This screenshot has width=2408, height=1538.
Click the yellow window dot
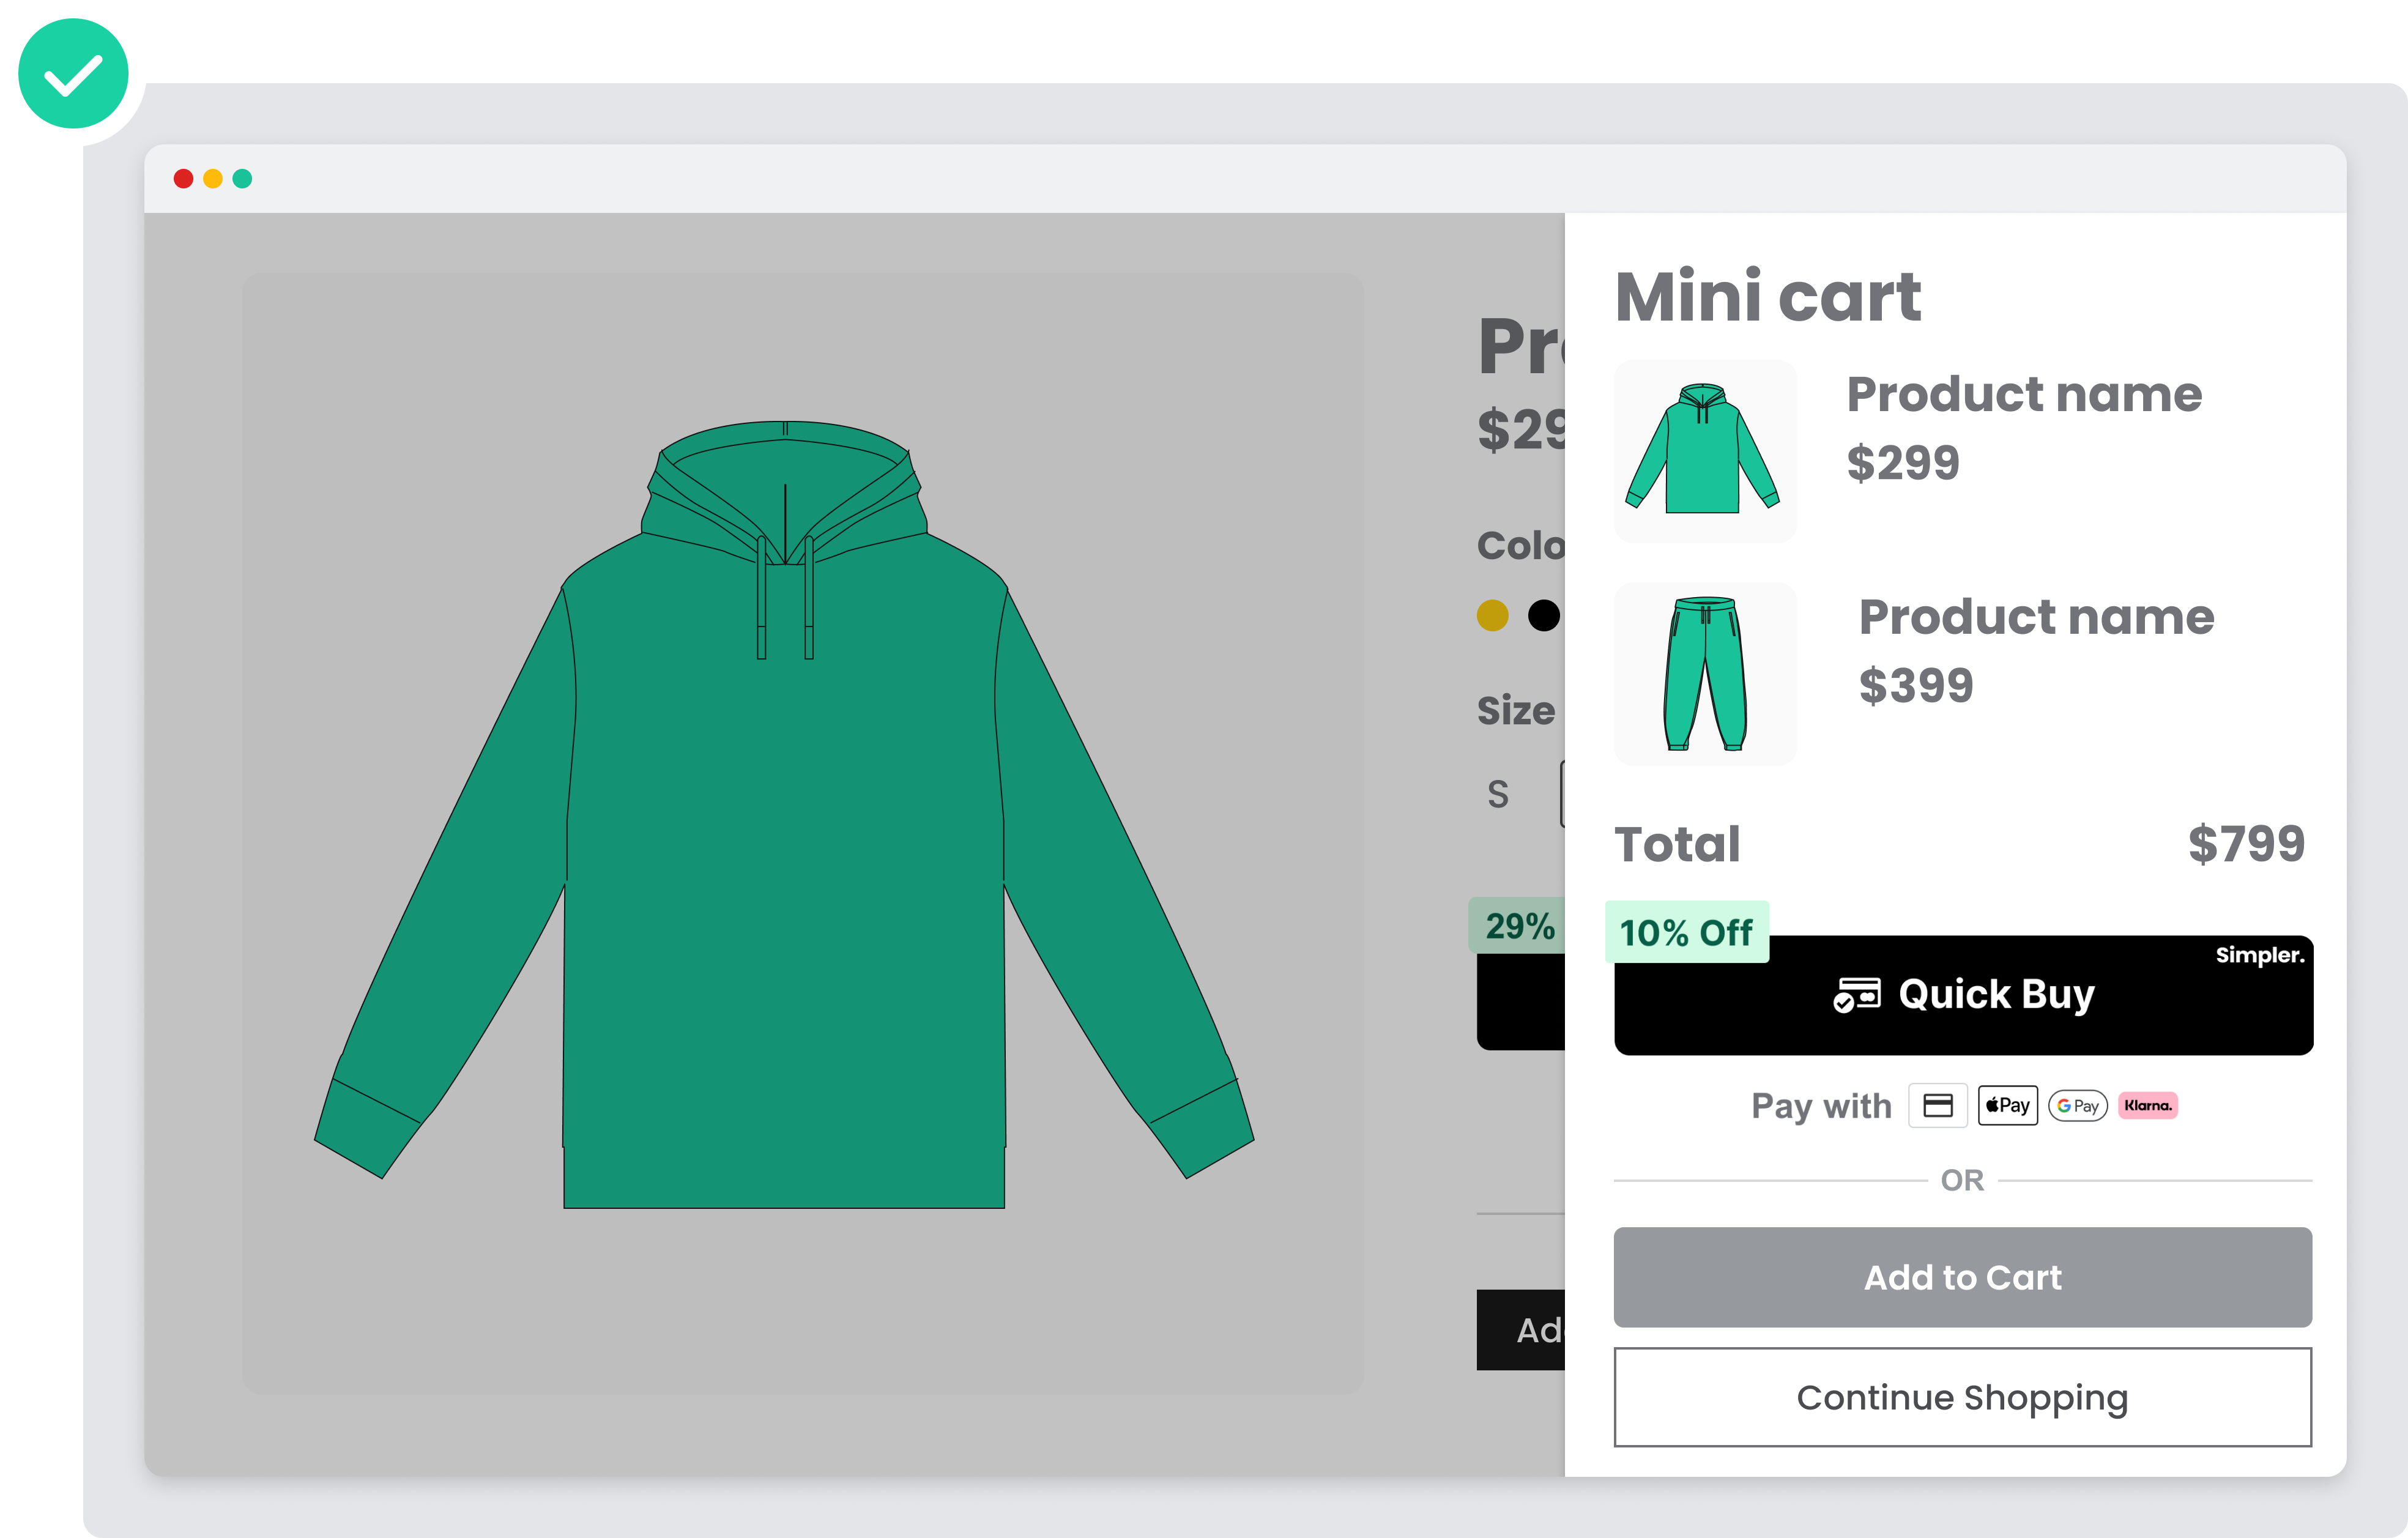click(213, 179)
